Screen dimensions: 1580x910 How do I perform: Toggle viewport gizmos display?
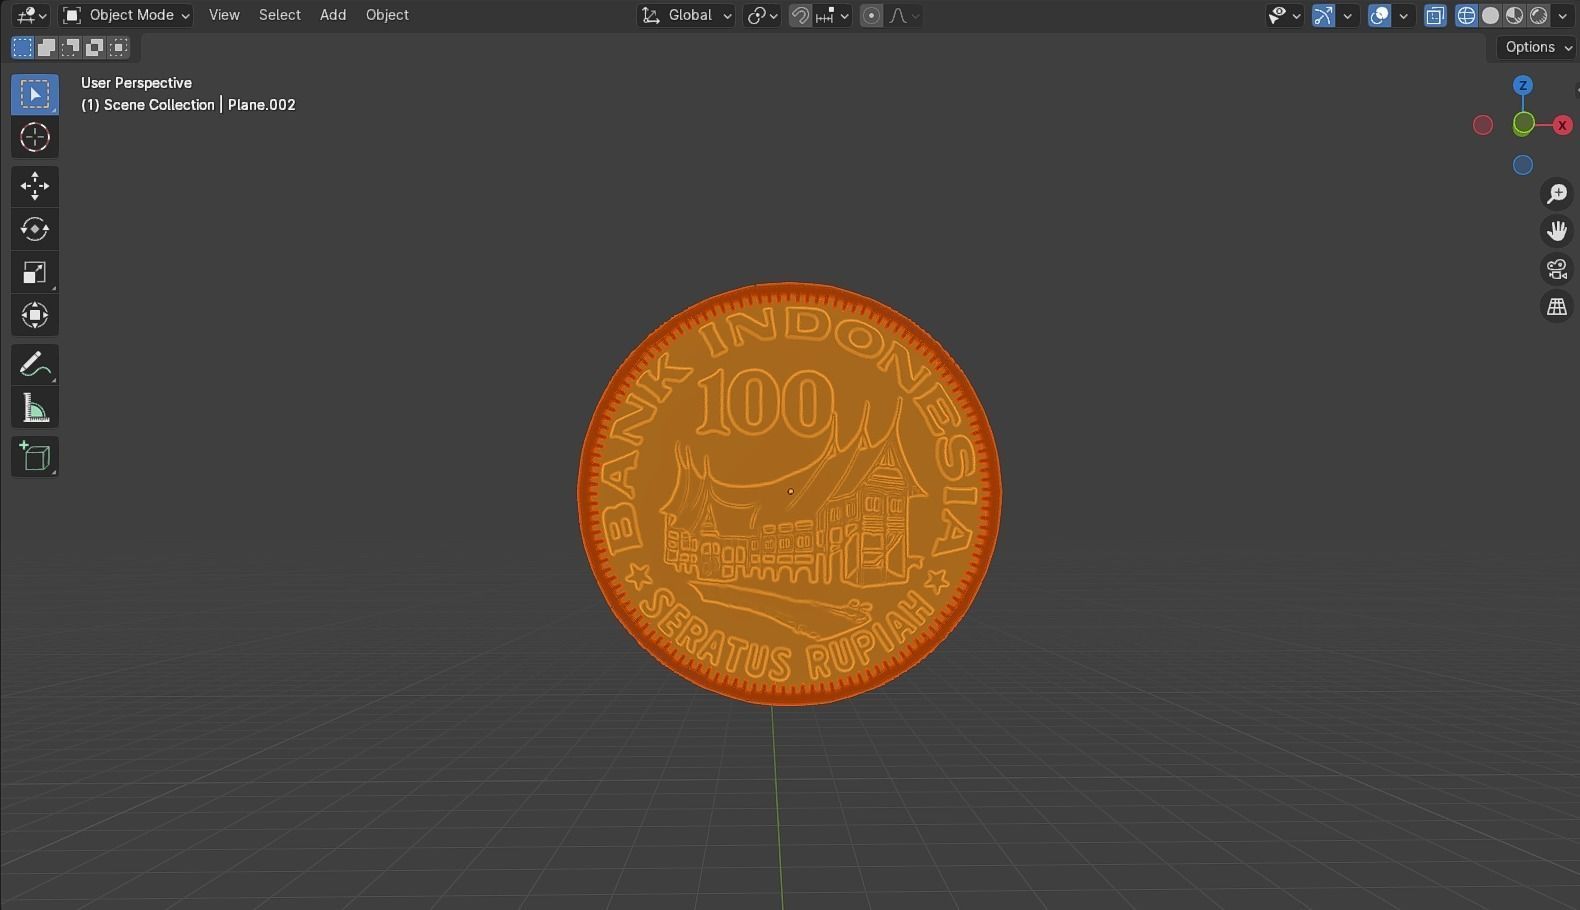1323,15
